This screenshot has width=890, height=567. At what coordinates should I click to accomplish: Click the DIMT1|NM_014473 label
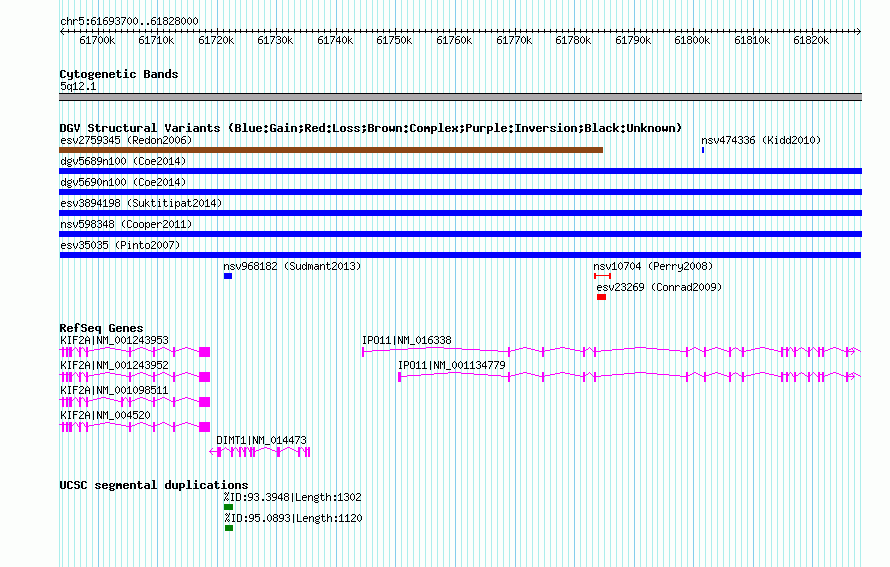point(261,440)
